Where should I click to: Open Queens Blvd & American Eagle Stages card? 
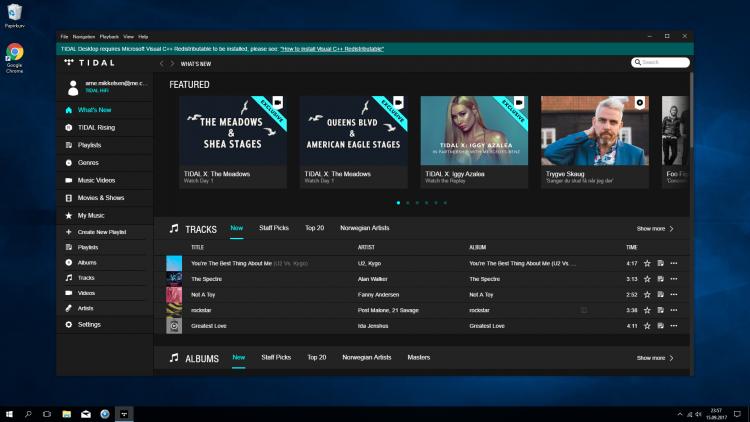pos(353,142)
